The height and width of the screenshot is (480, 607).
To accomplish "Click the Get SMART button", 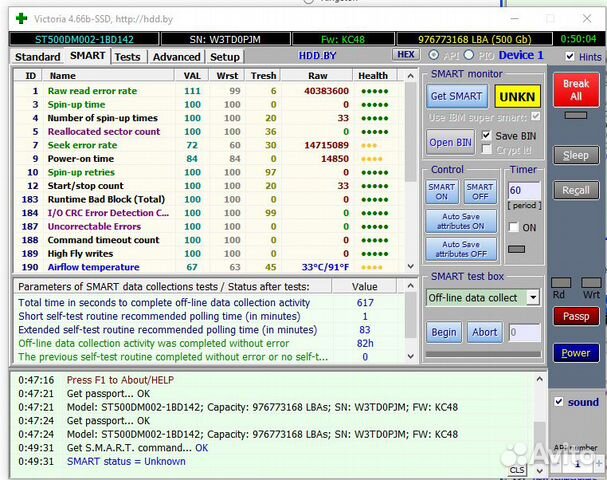I will pos(456,96).
